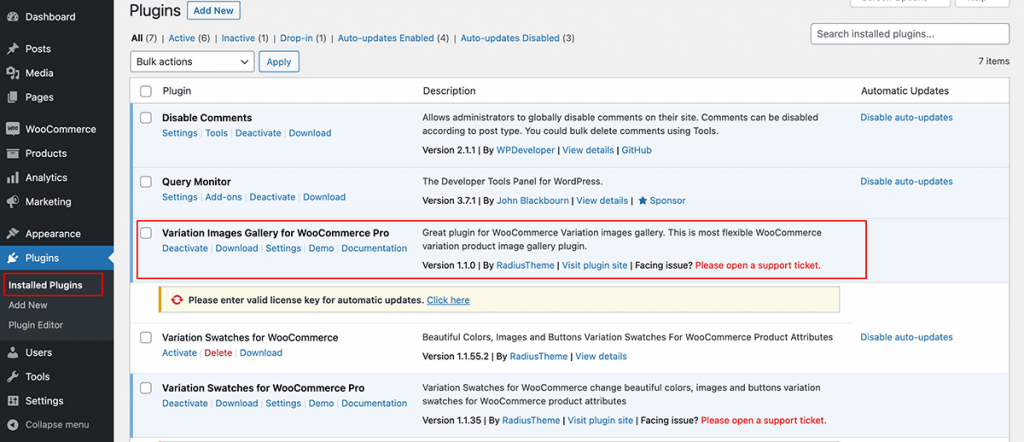Screen dimensions: 1024x442
Task: Open Add New in Plugins submenu
Action: point(28,305)
